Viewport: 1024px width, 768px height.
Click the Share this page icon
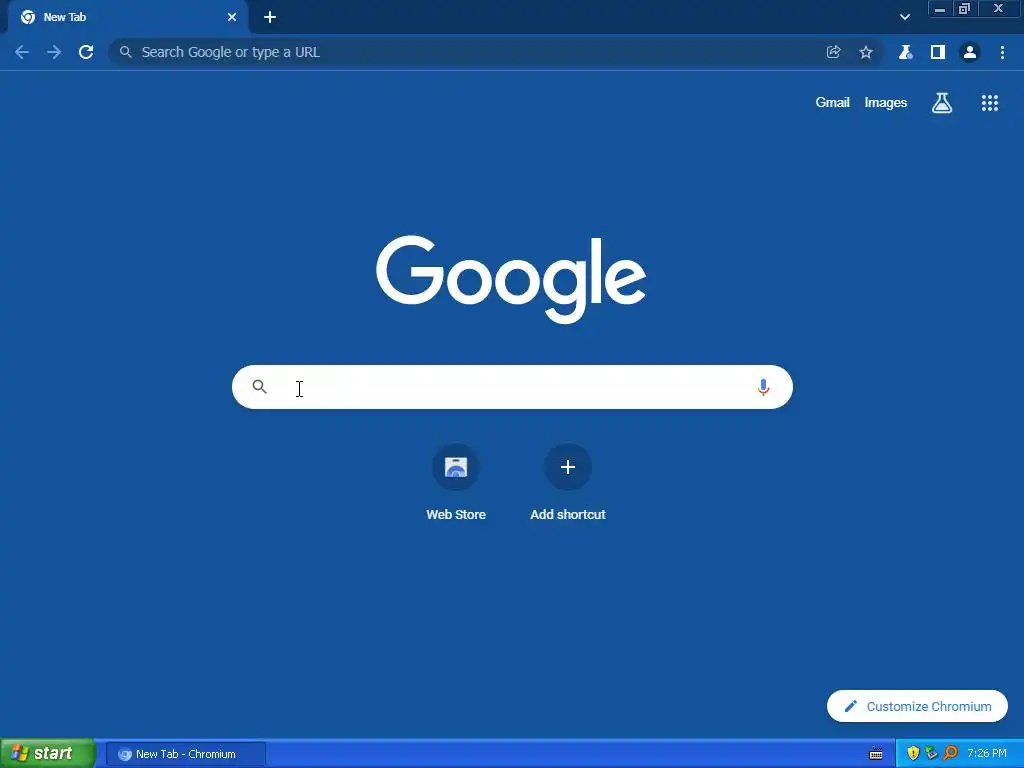(833, 52)
